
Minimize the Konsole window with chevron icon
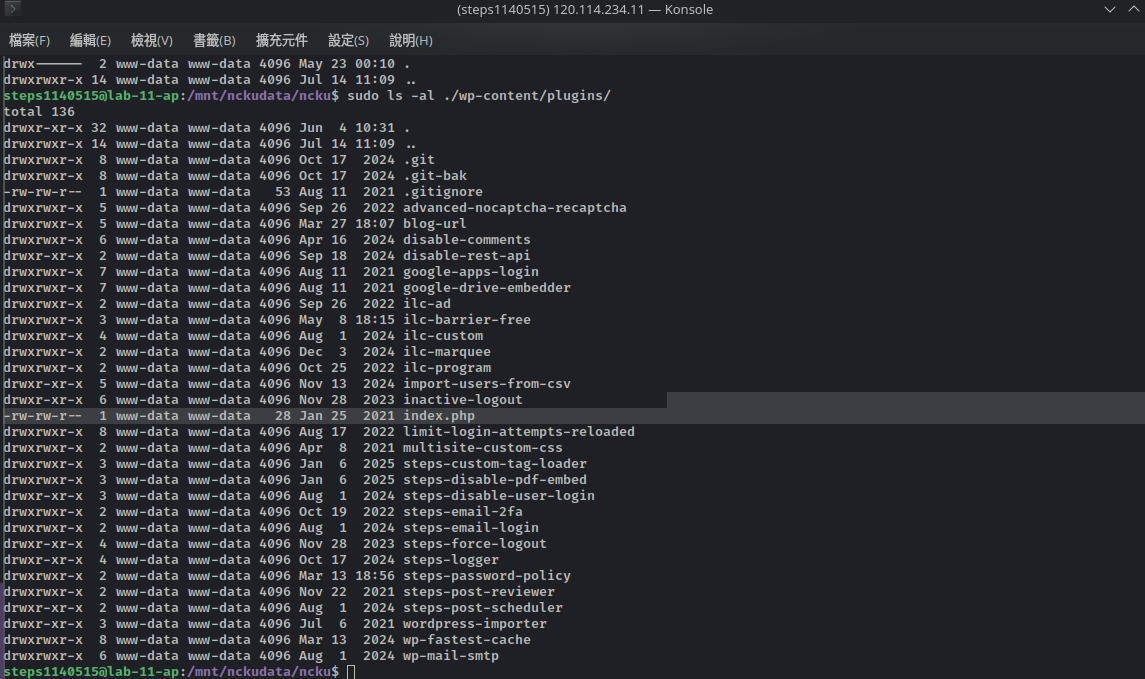(1109, 10)
